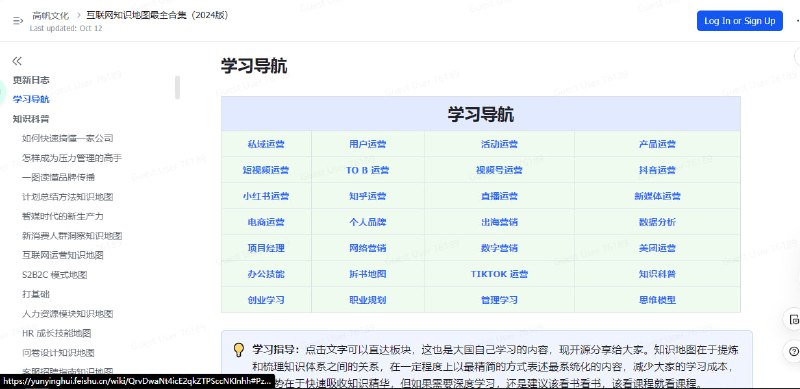
Task: Click the Last updated: Oct 12 text
Action: pos(66,28)
